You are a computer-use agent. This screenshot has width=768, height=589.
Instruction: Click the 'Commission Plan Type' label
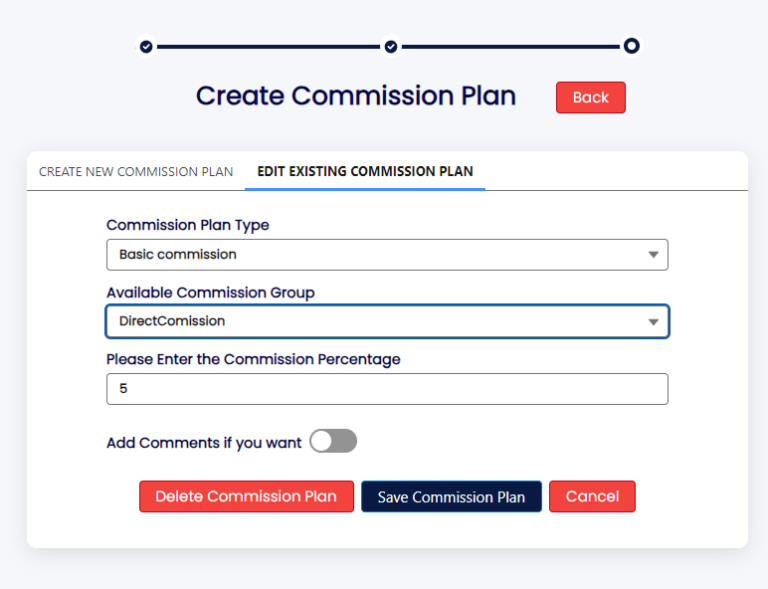click(x=188, y=225)
